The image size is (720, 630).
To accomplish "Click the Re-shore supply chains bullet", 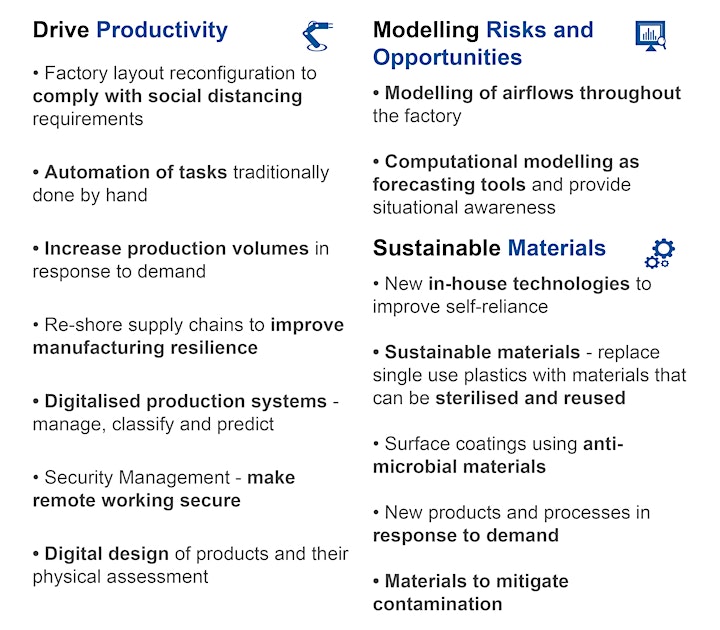I will [188, 336].
